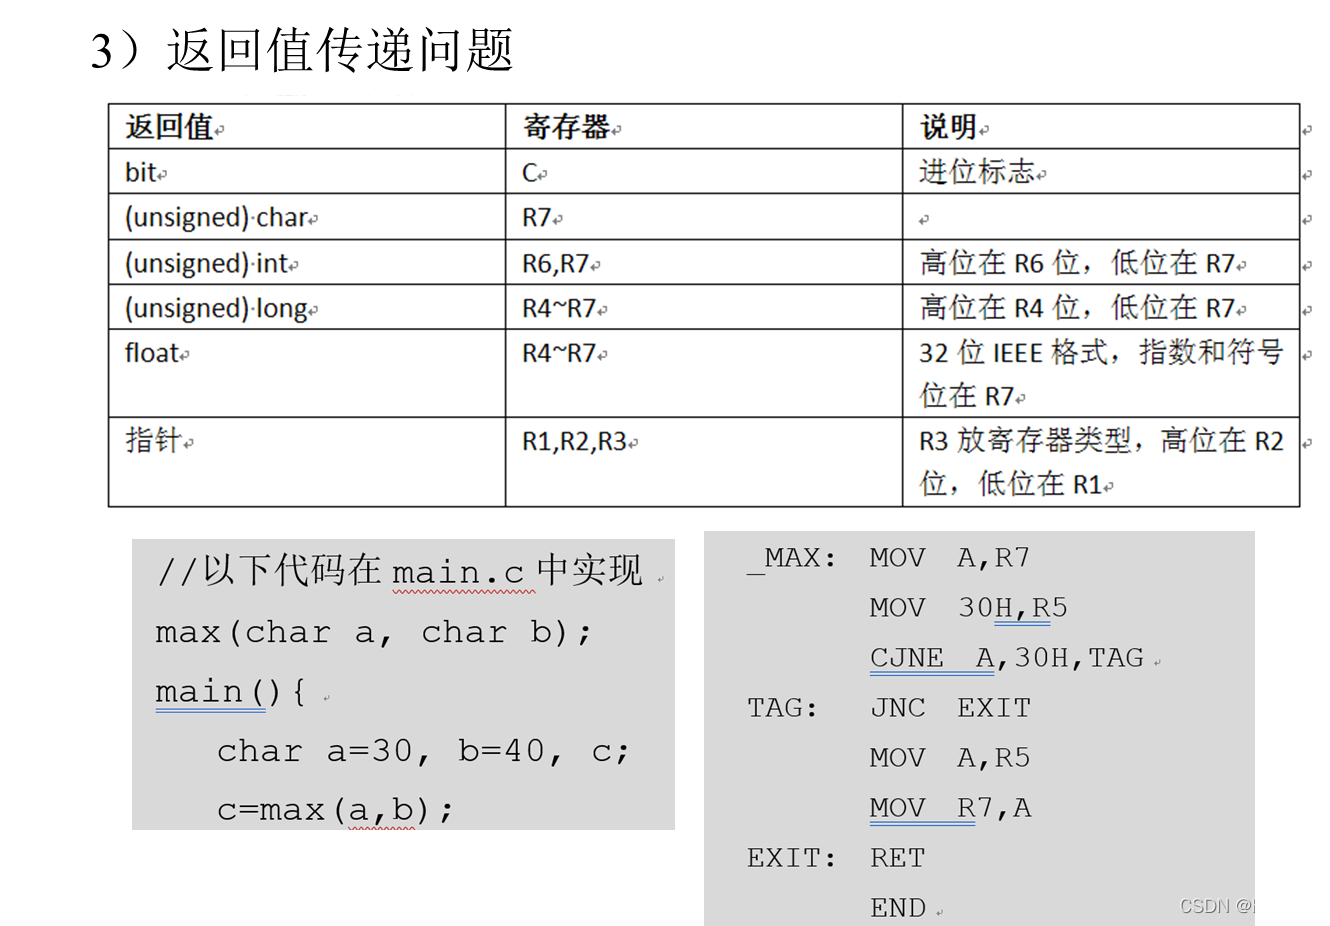
Task: Select the '寄存器' table header cell
Action: [704, 127]
